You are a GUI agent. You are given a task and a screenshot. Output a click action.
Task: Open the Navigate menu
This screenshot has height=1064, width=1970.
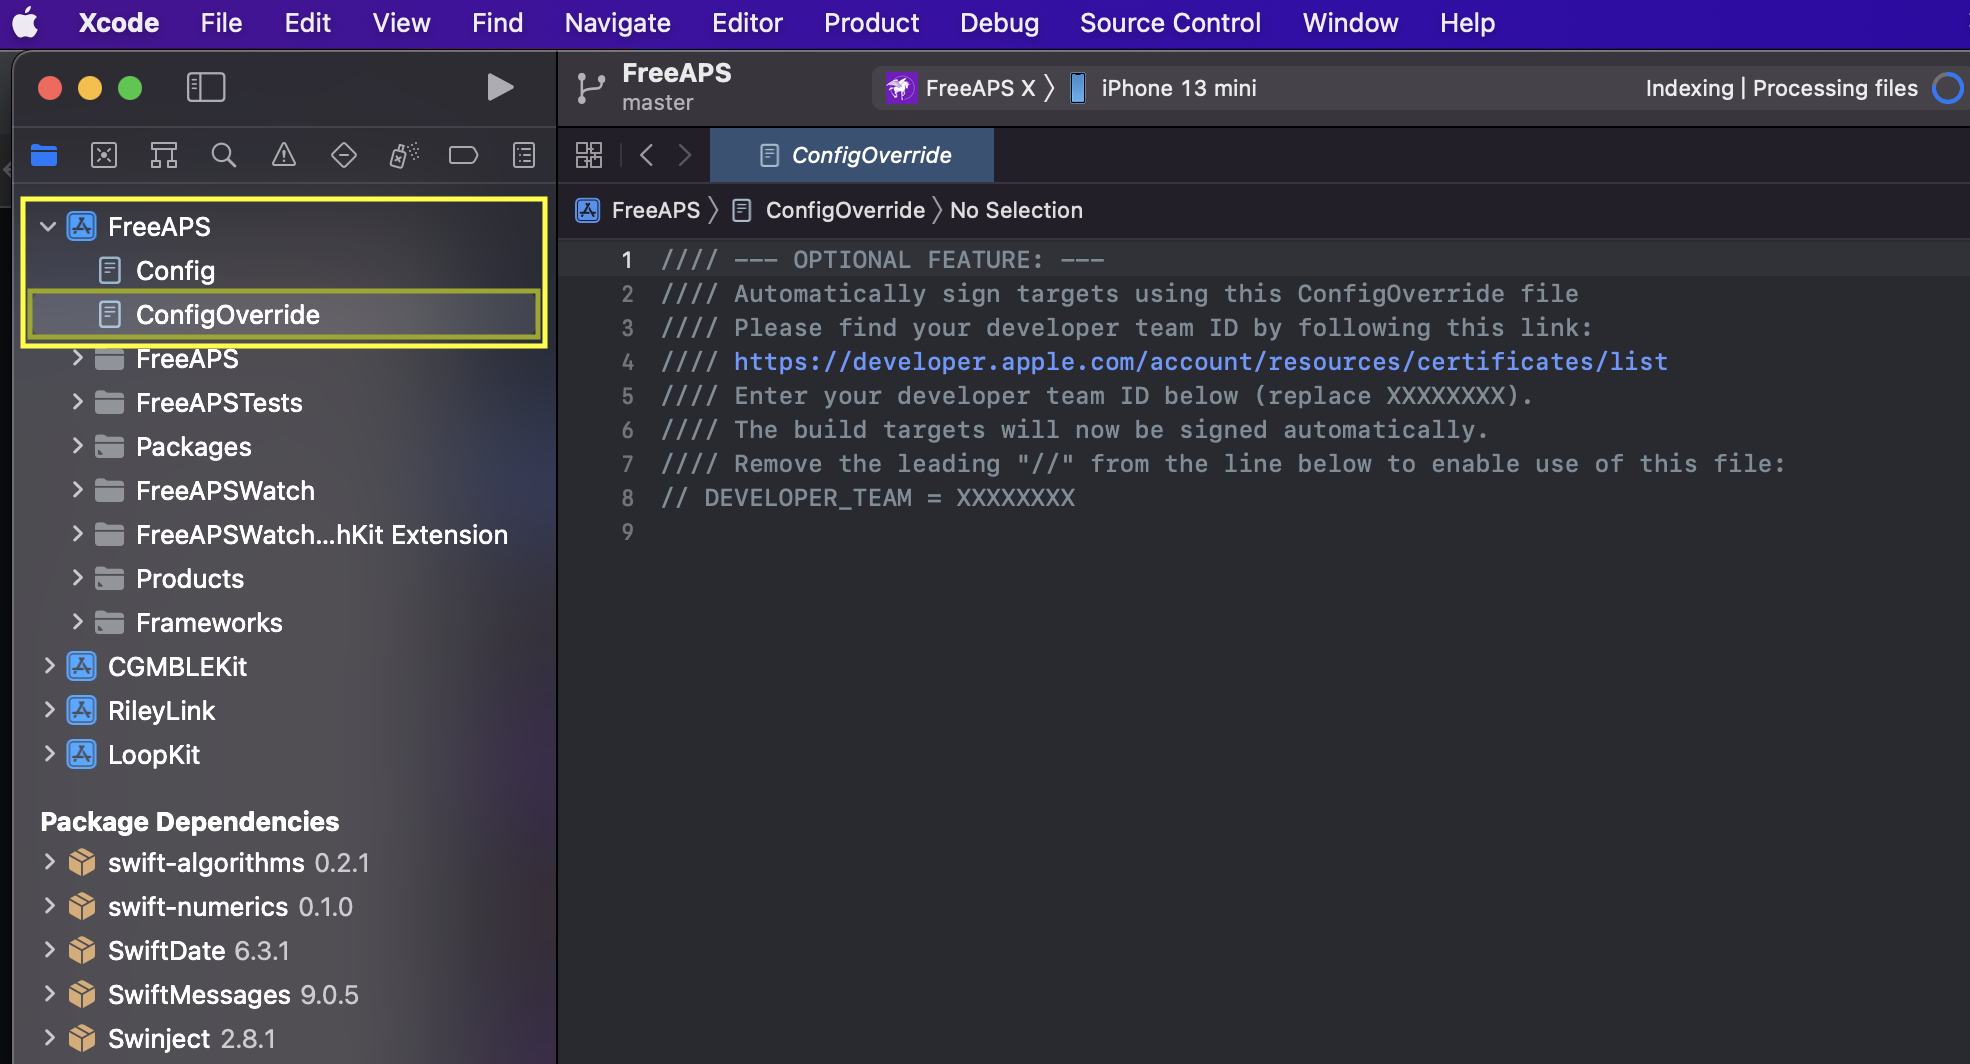617,22
